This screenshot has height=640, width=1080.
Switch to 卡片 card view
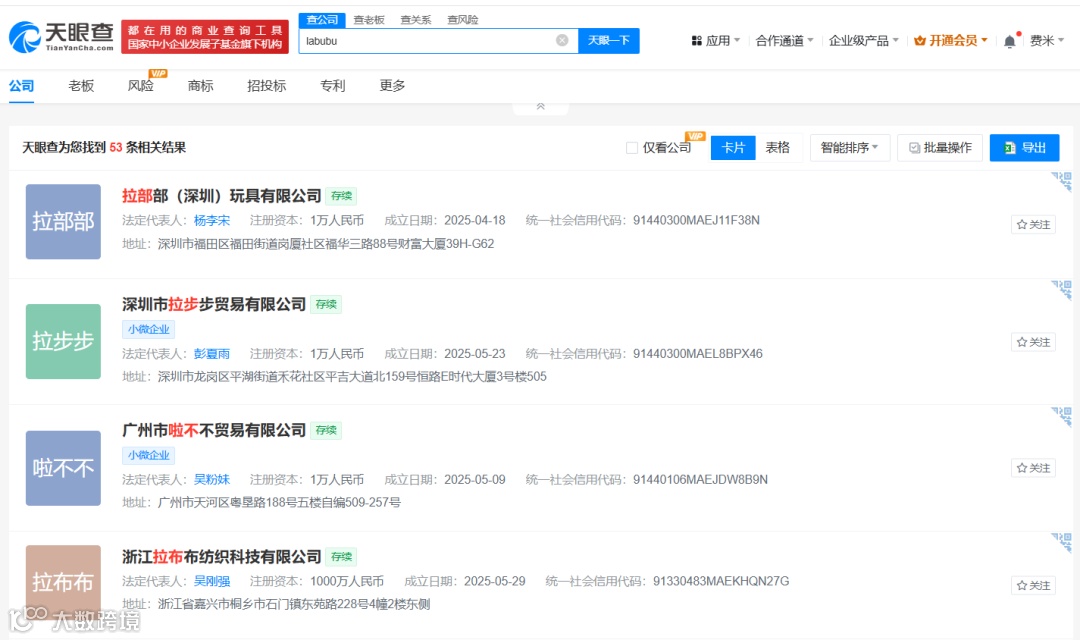point(733,147)
